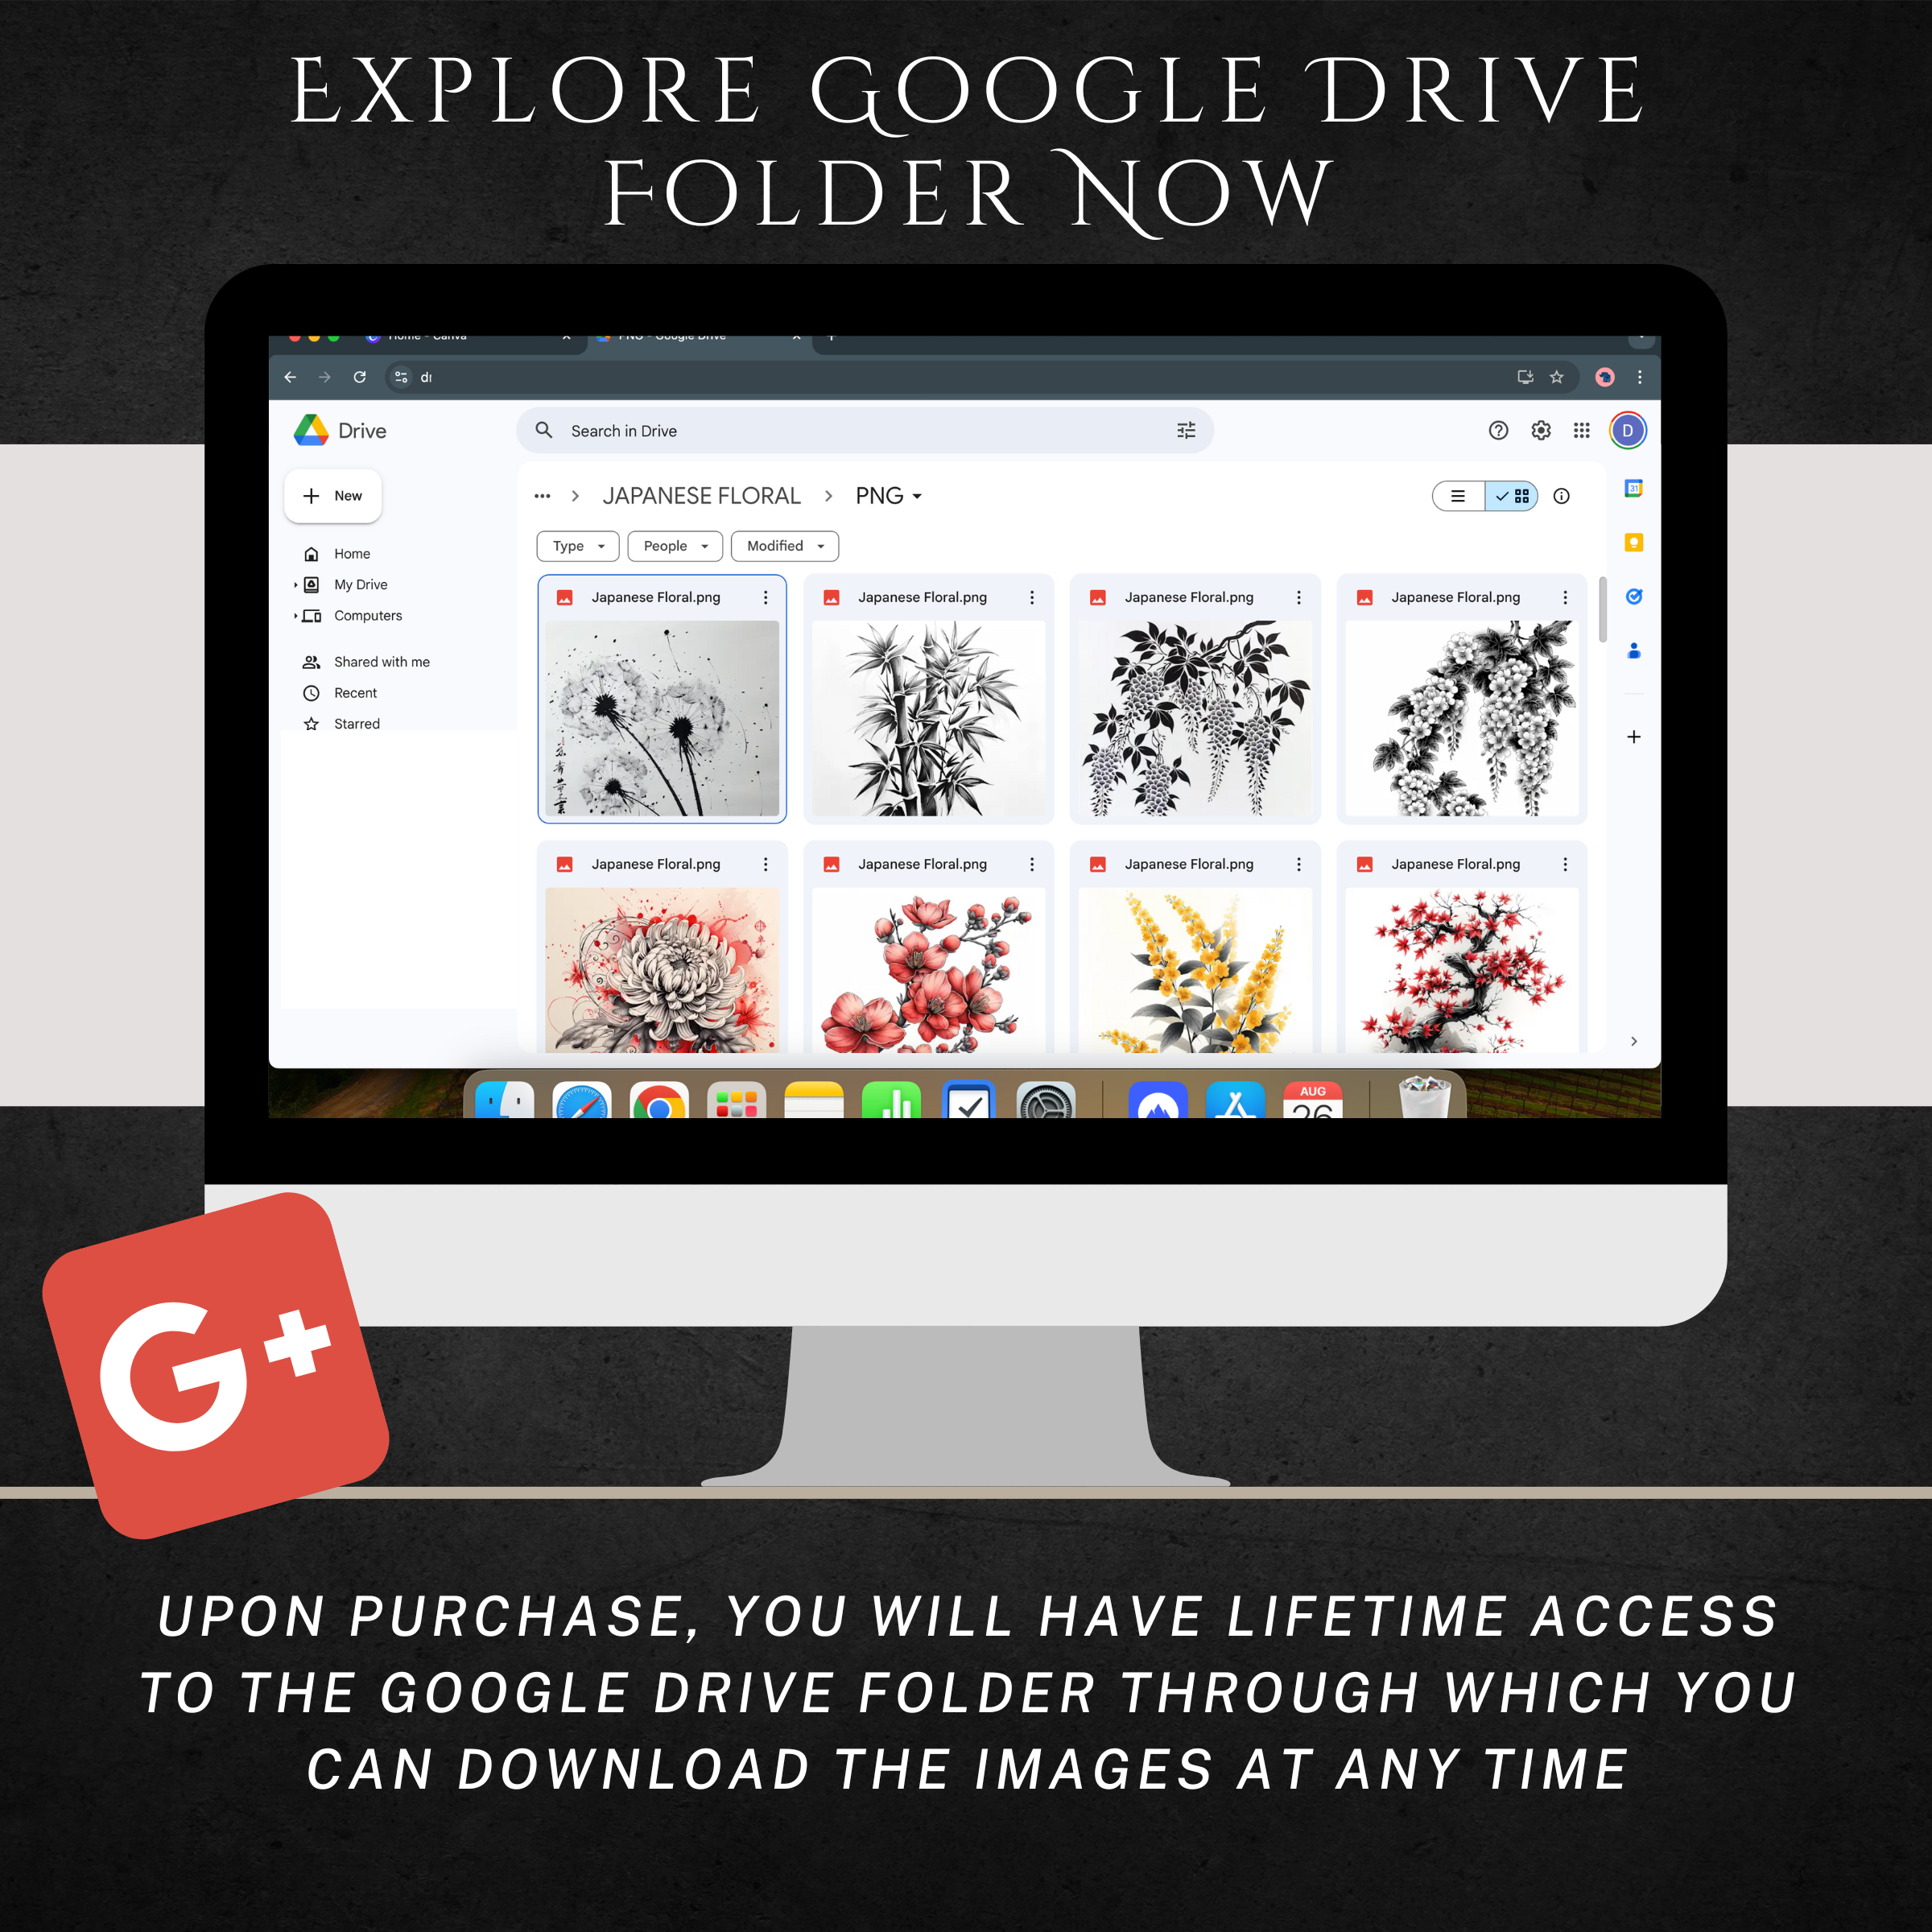Click the Google Drive home icon
This screenshot has width=1932, height=1932.
point(312,554)
